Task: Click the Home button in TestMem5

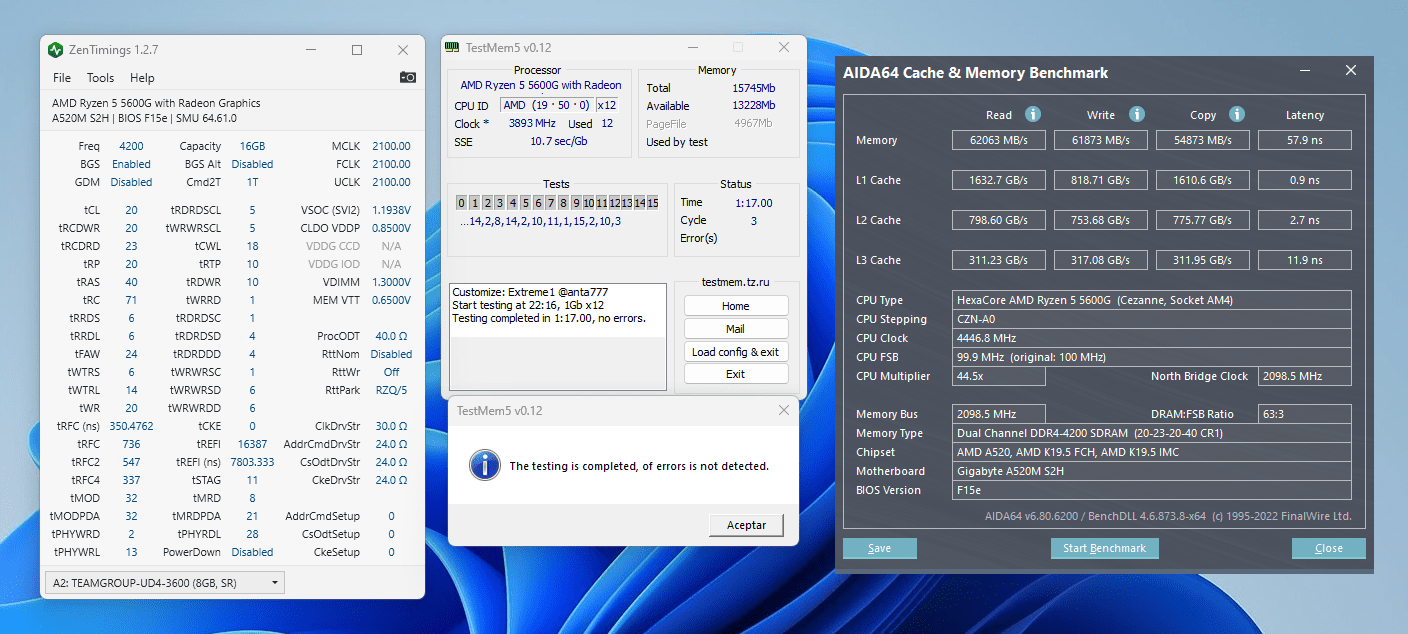Action: [736, 306]
